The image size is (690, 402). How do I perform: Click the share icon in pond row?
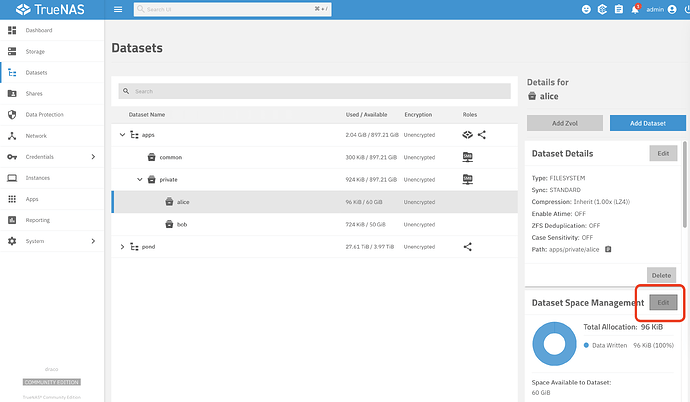(468, 247)
